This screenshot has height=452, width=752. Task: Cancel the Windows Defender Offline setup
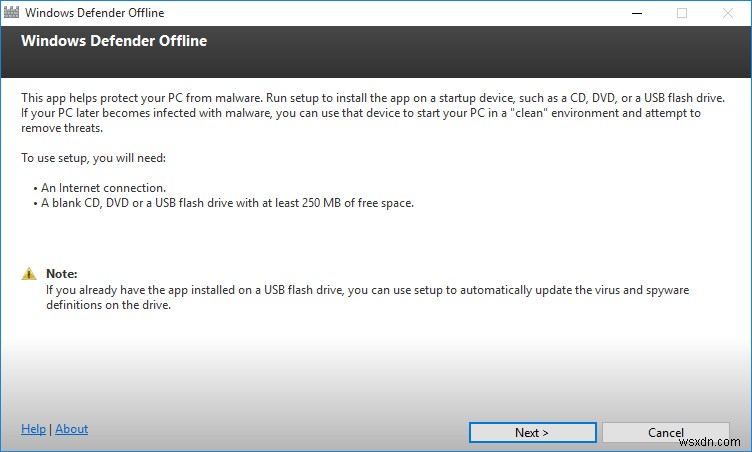point(666,432)
